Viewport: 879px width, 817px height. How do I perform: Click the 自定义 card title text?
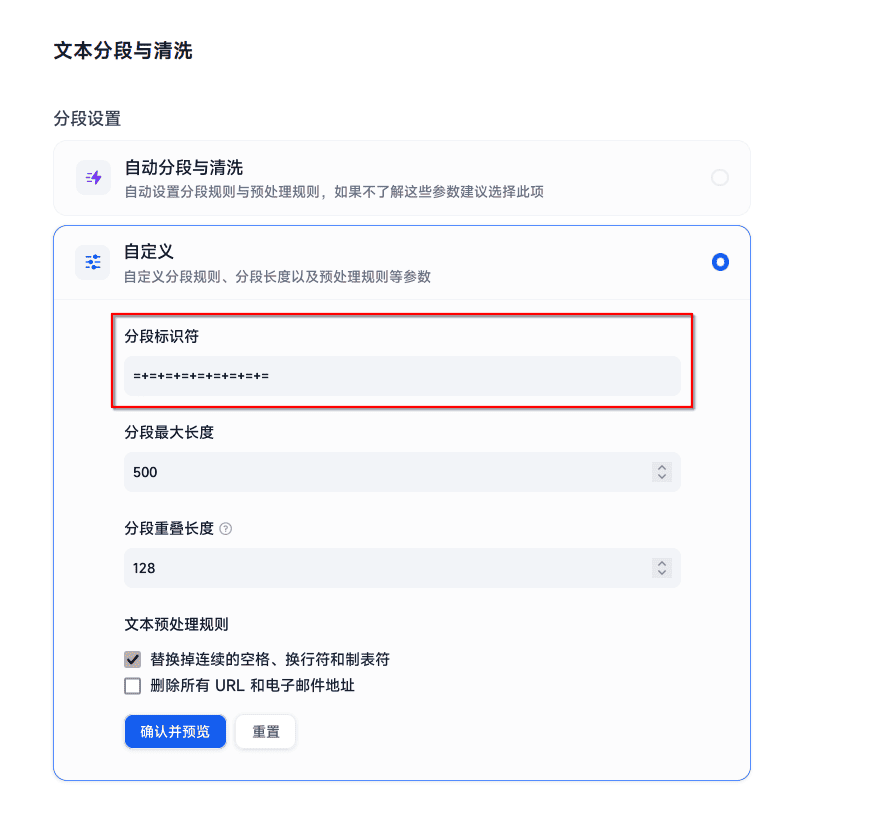point(149,252)
